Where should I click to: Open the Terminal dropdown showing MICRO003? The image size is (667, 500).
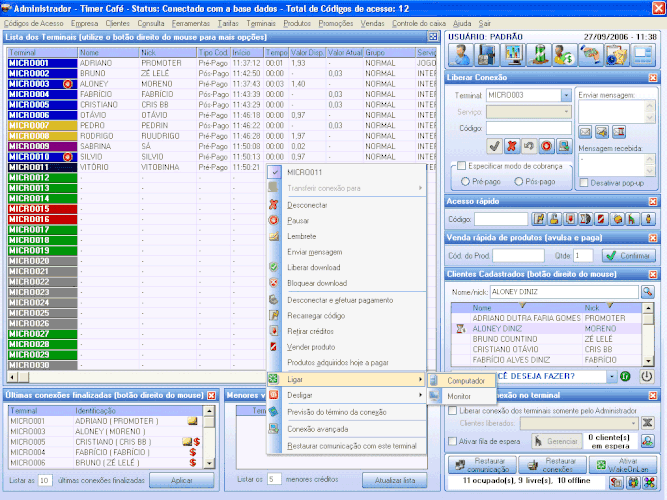[566, 95]
